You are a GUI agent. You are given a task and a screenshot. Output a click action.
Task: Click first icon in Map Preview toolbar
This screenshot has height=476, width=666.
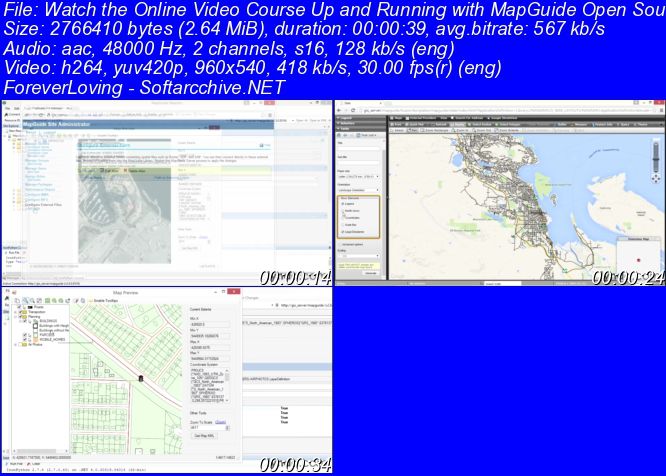tap(17, 301)
